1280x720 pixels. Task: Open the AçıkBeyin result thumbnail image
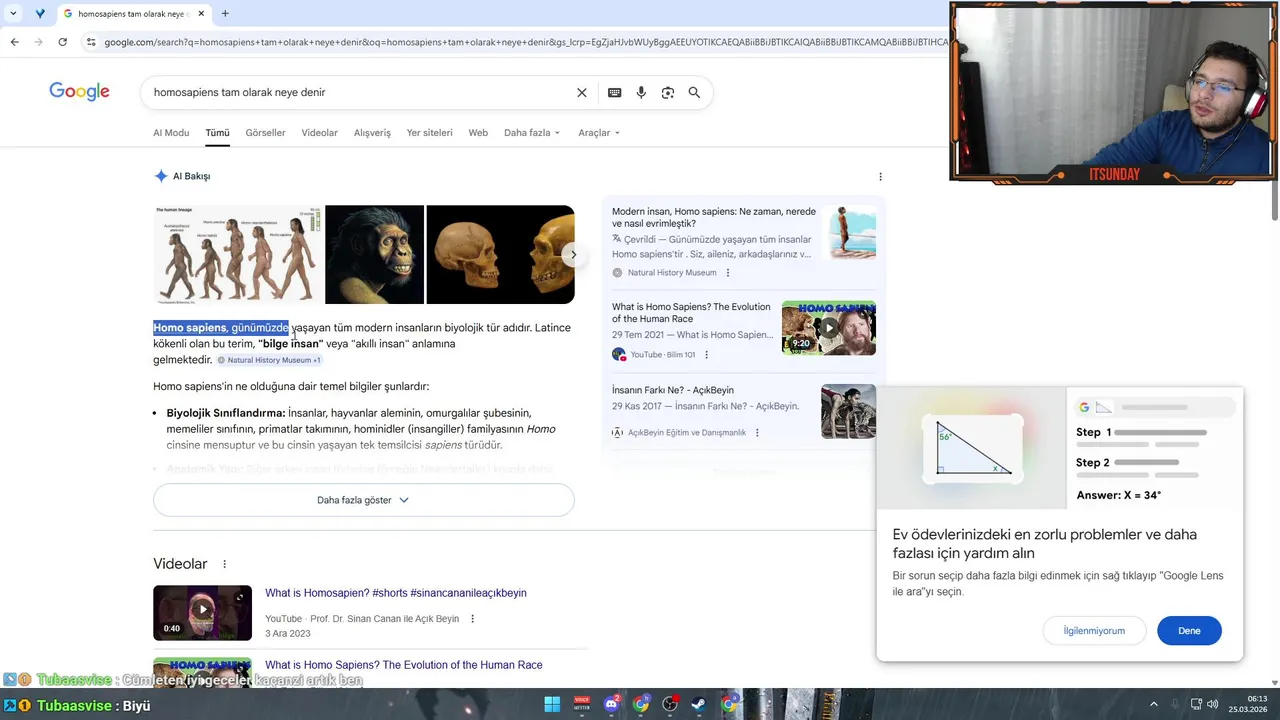click(x=848, y=411)
